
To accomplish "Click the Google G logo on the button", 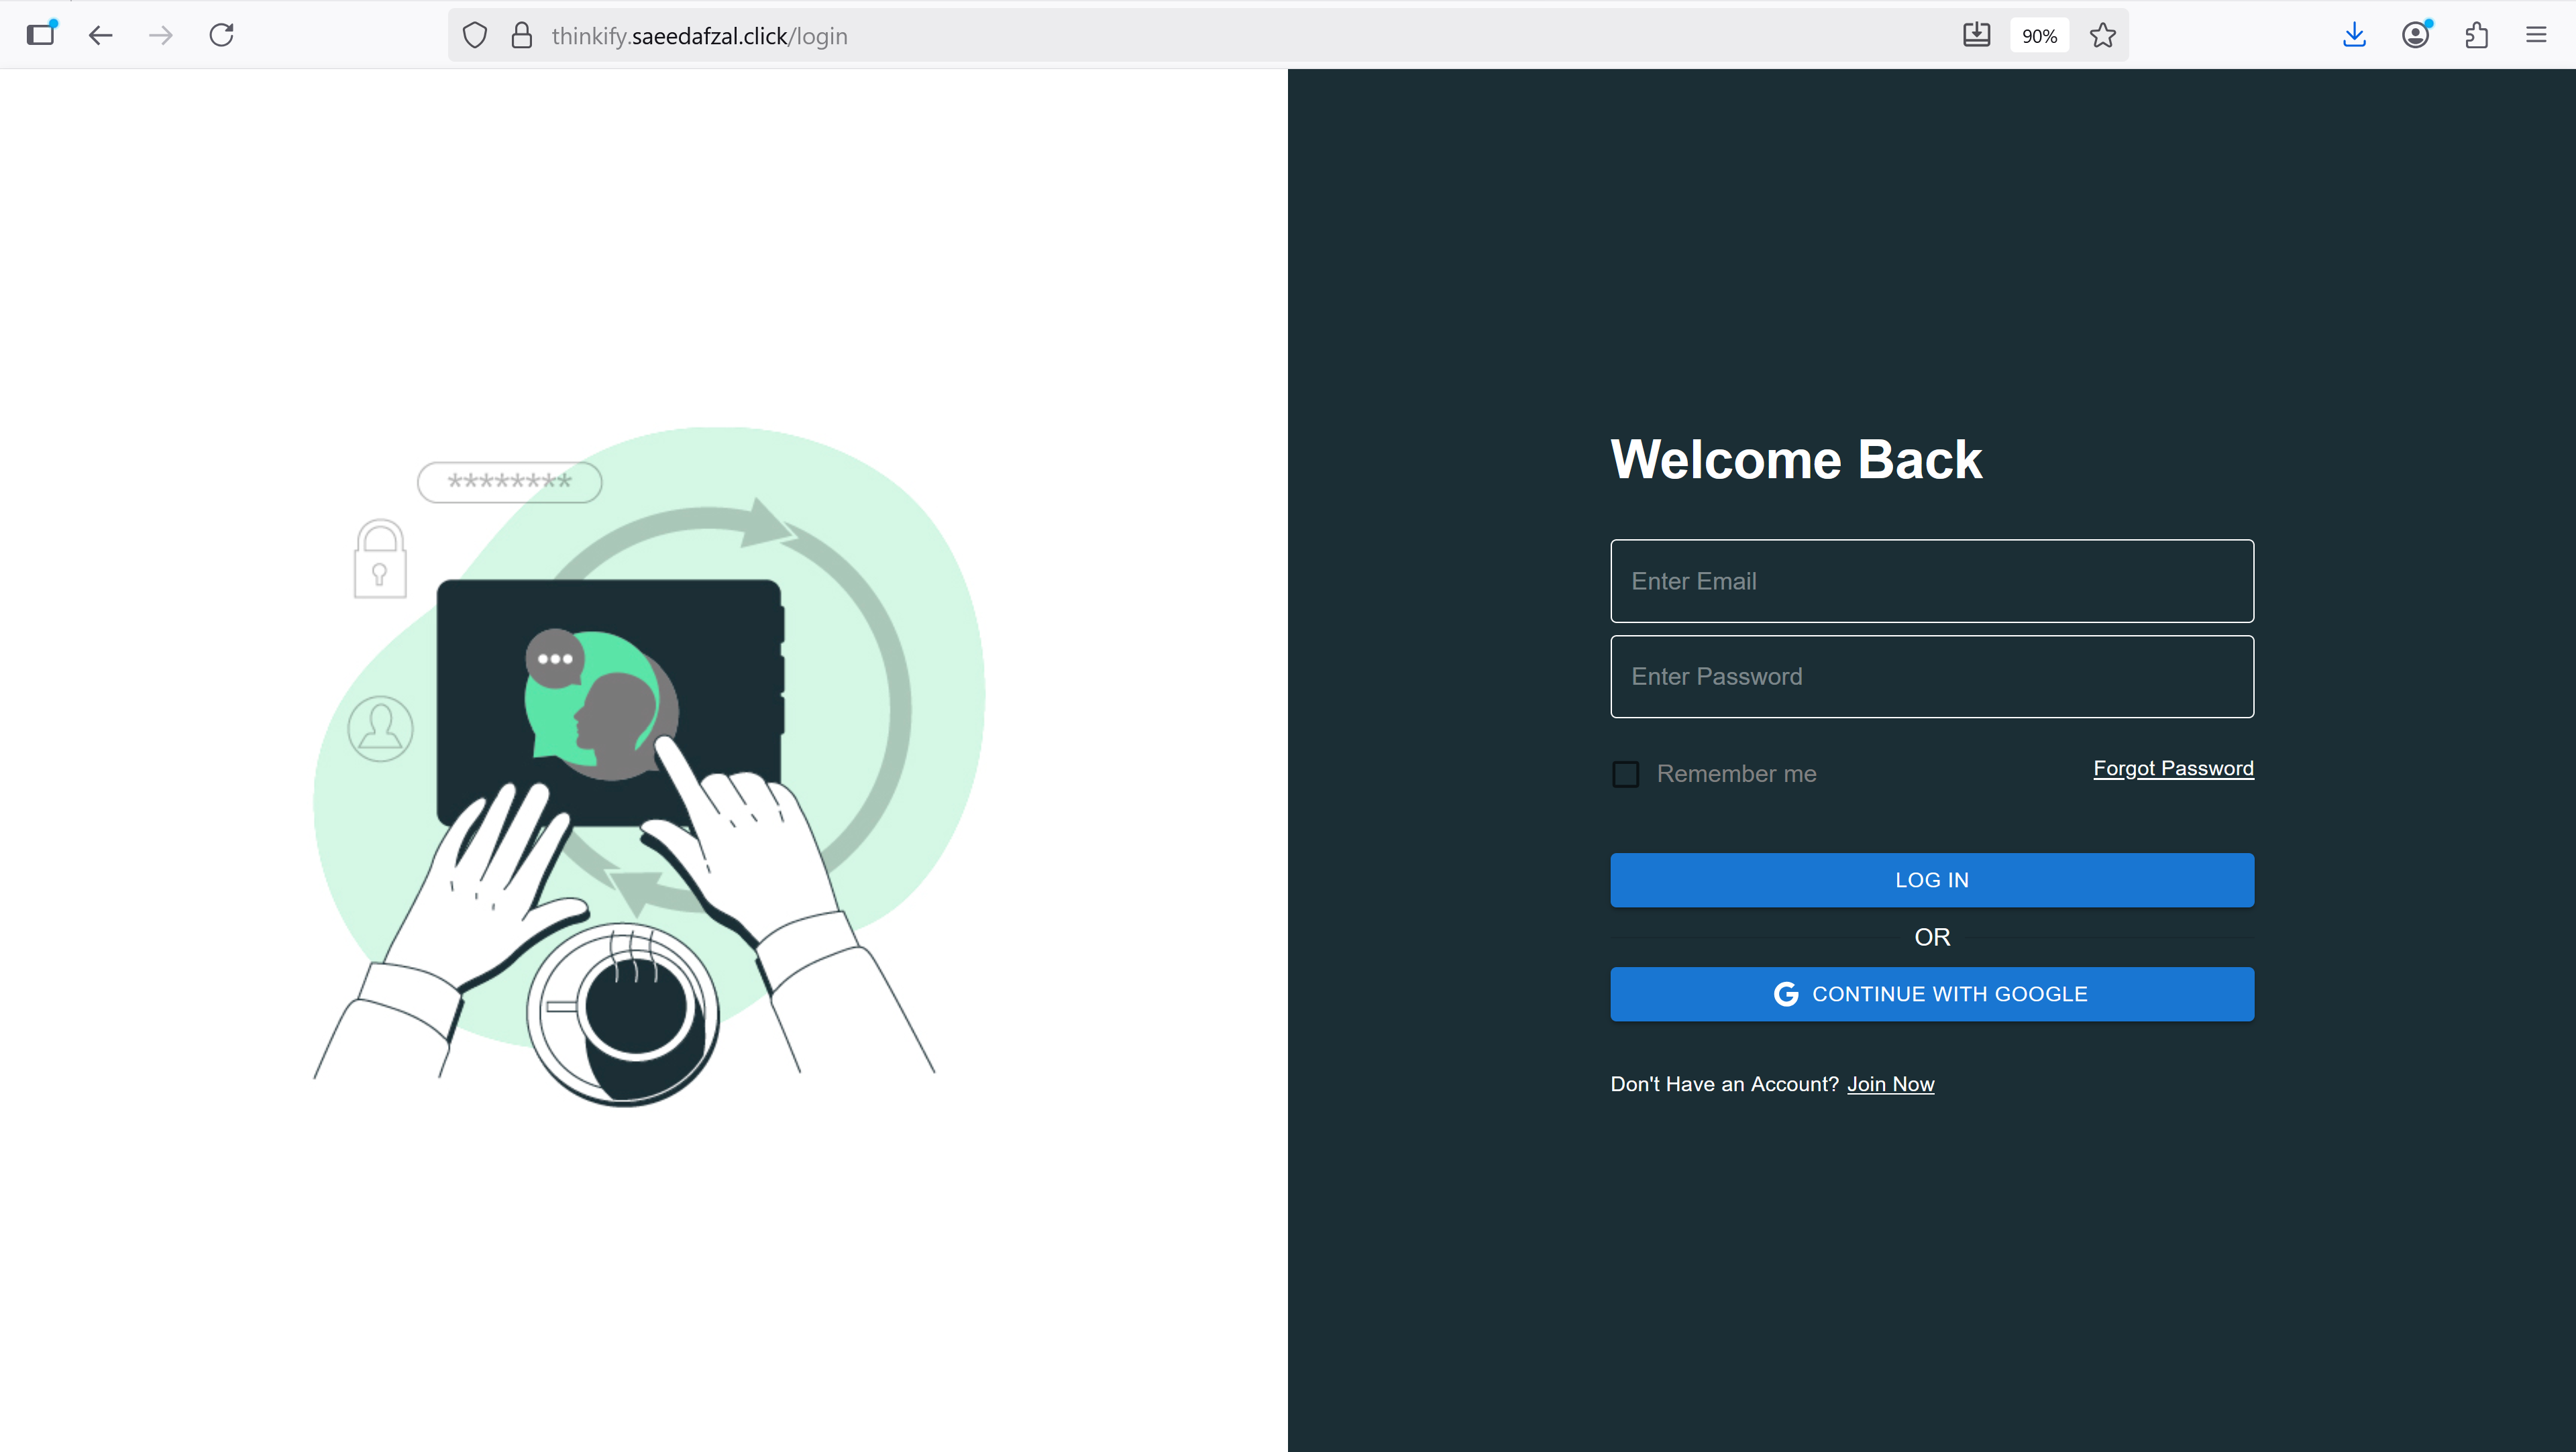I will click(1786, 993).
